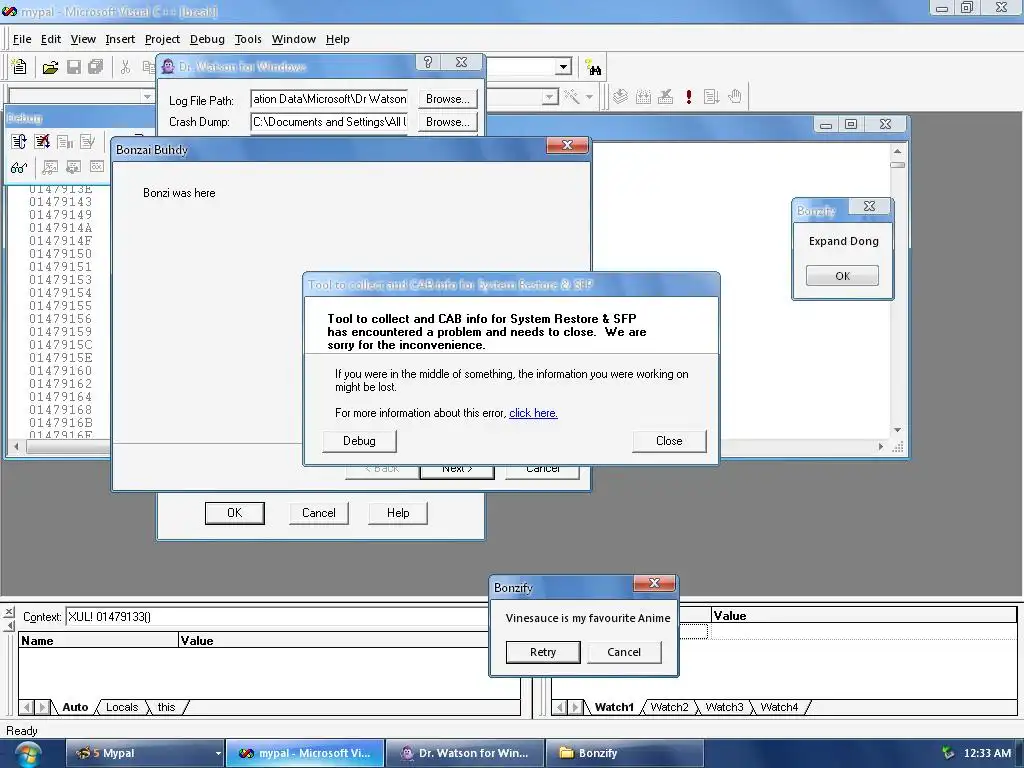Click the Dr. Watson title bar help question mark
Screen dimensions: 1024x768
[428, 62]
